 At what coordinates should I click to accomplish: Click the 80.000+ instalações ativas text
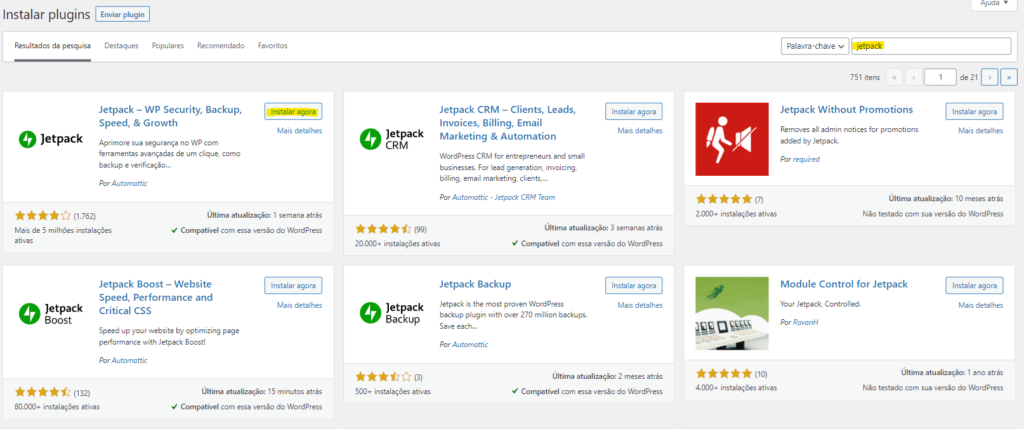pyautogui.click(x=57, y=406)
